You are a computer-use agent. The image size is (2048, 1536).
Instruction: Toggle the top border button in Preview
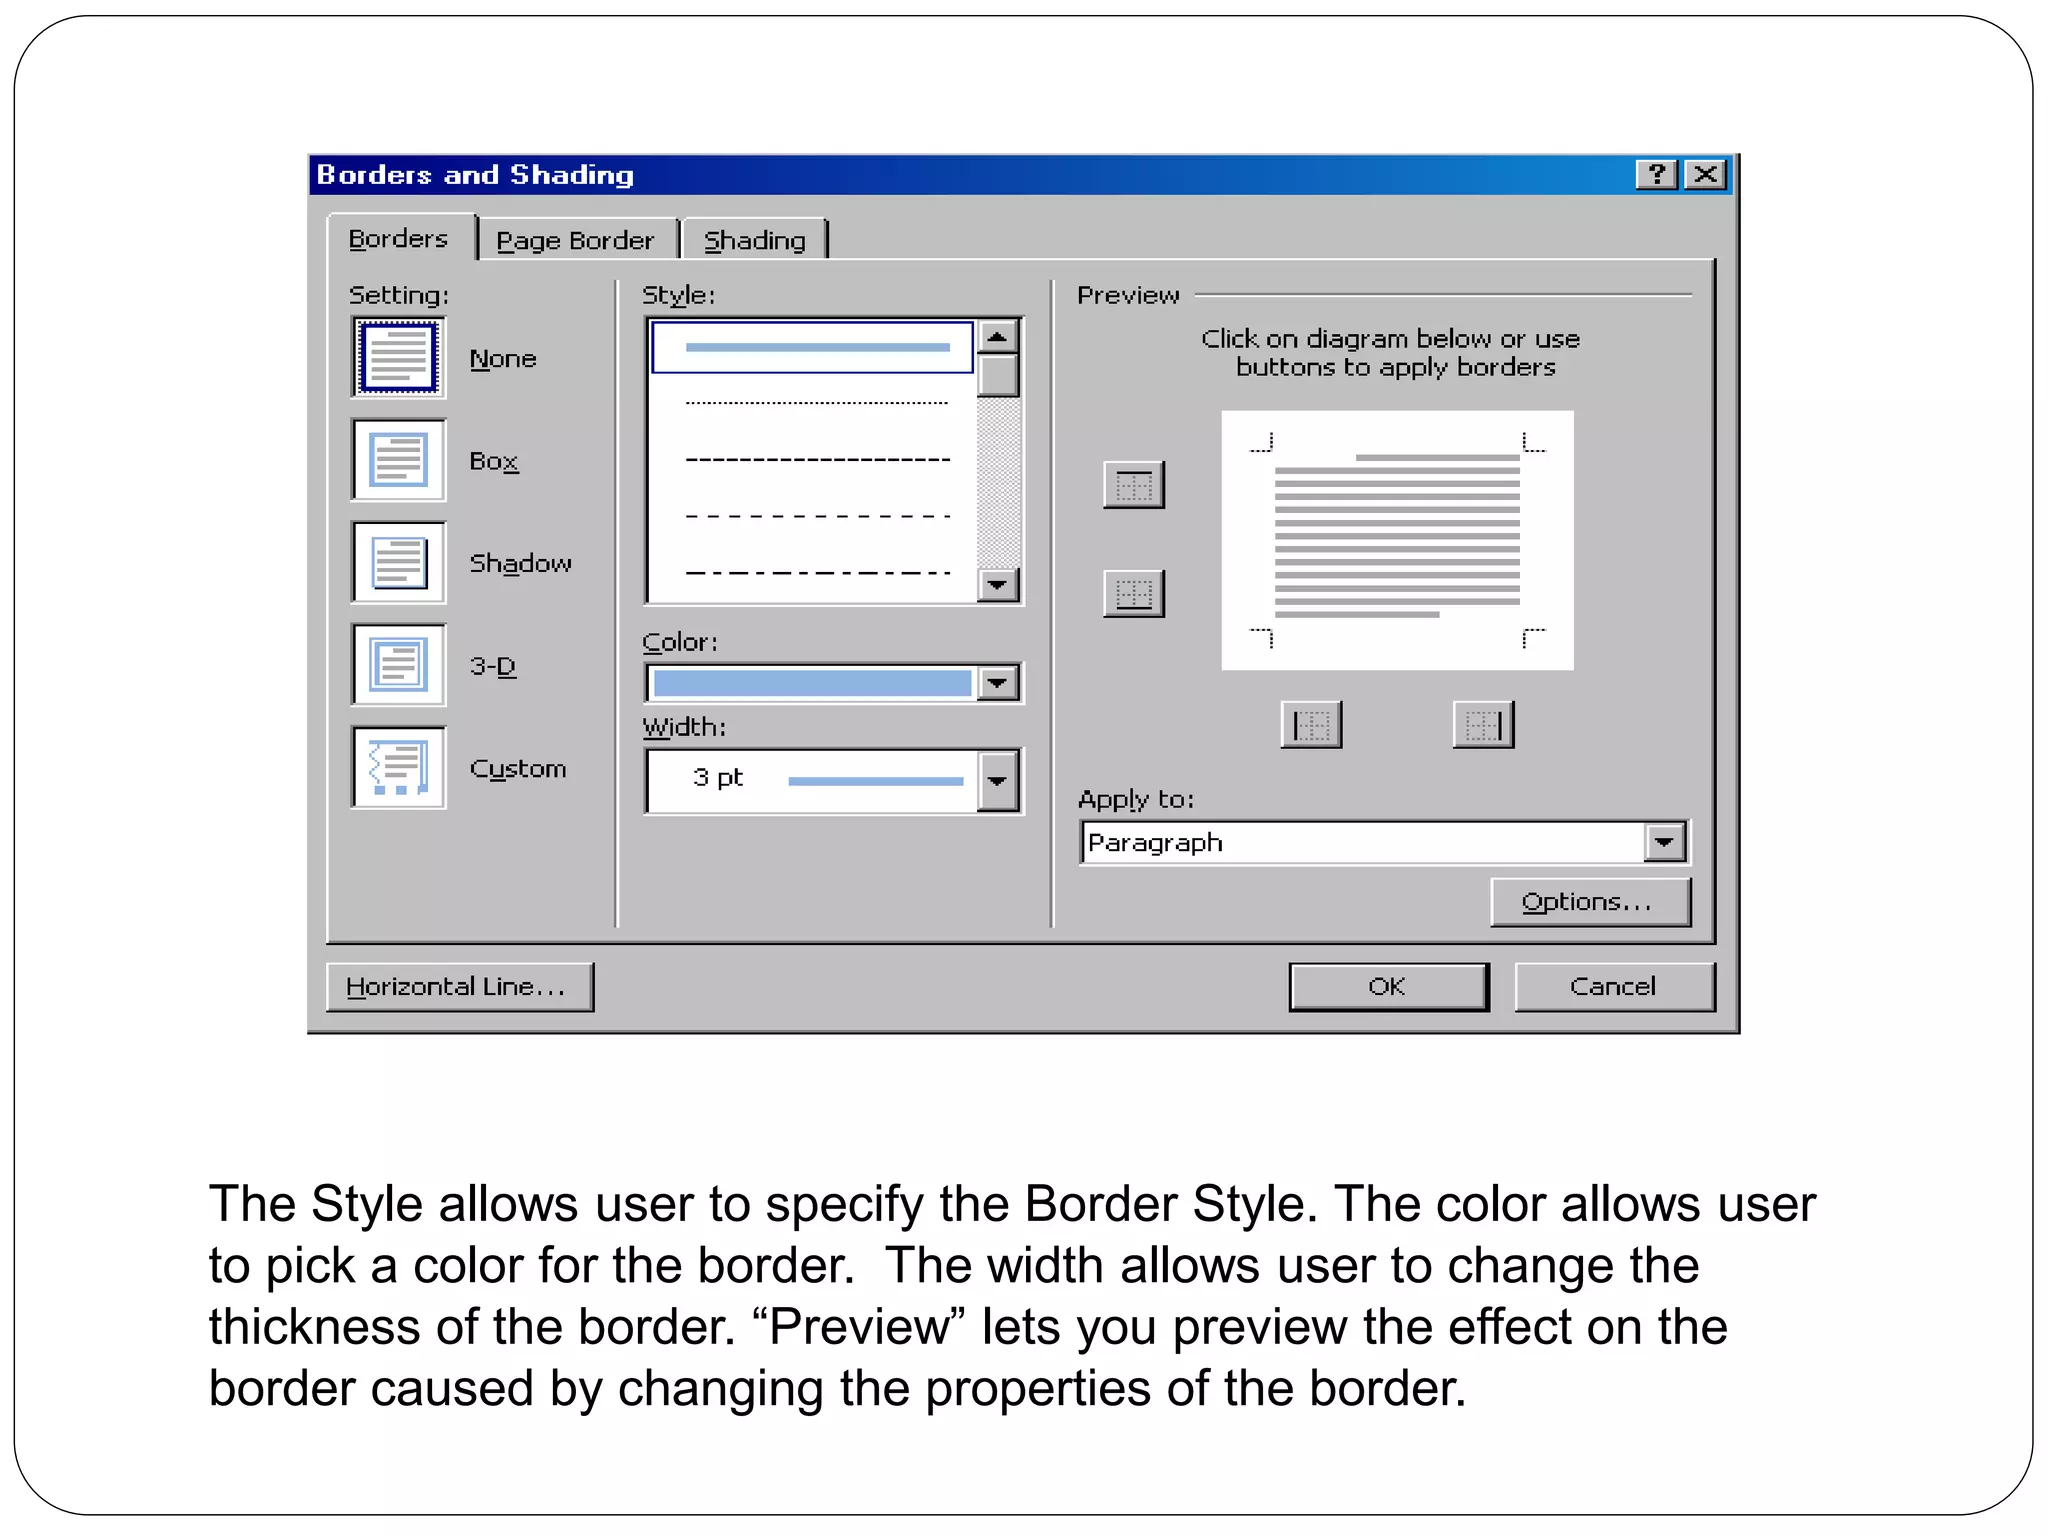[1133, 485]
